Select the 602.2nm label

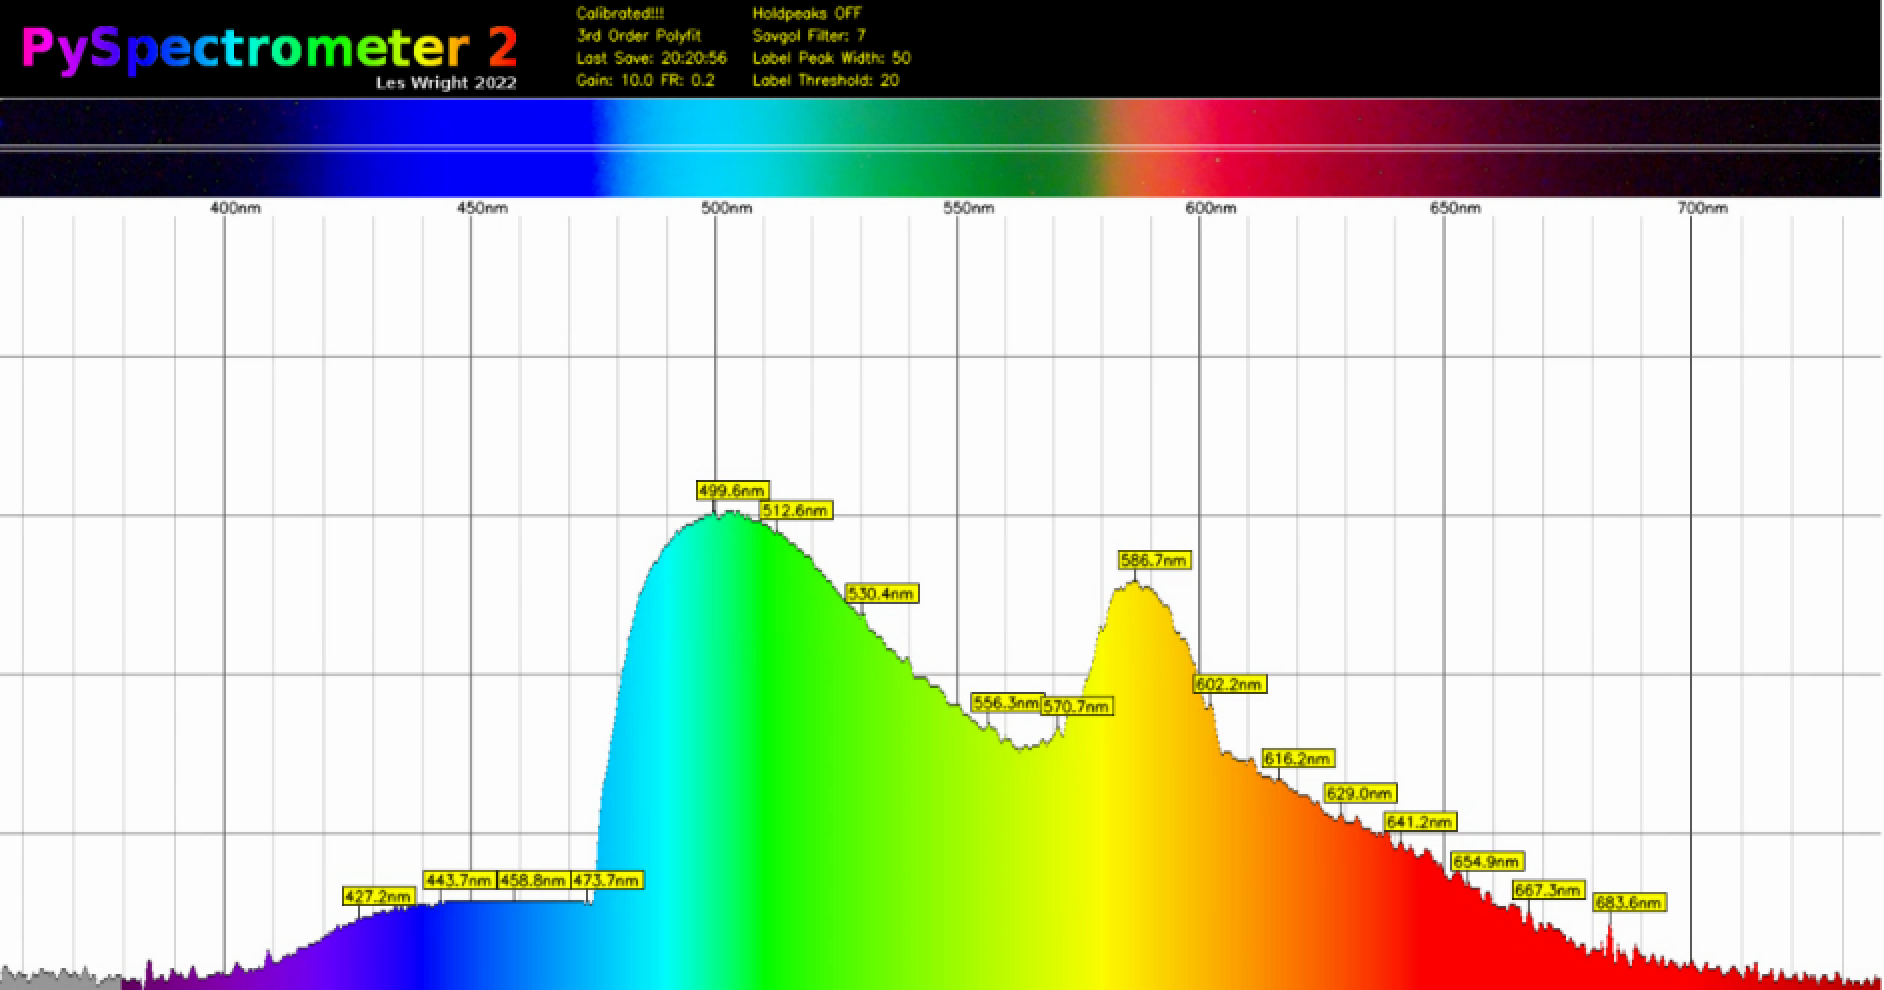pyautogui.click(x=1230, y=684)
